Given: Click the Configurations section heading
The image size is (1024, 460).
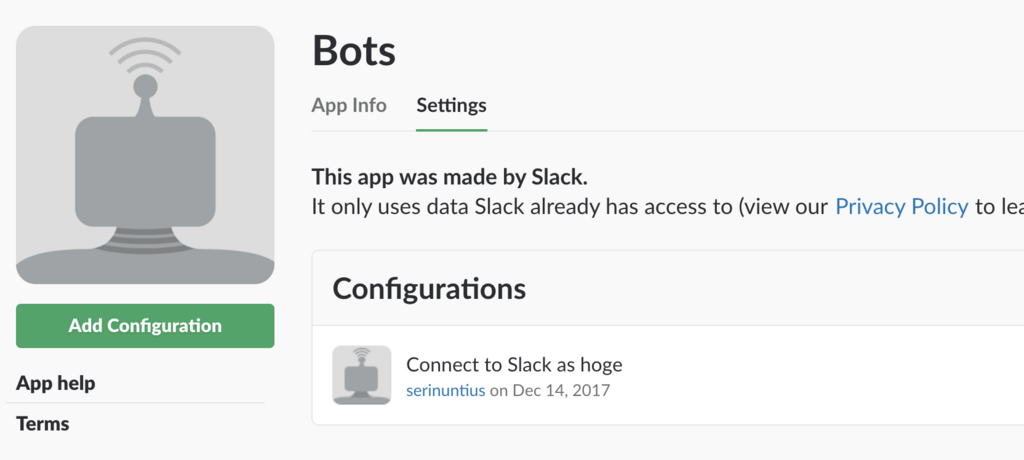Looking at the screenshot, I should point(429,288).
